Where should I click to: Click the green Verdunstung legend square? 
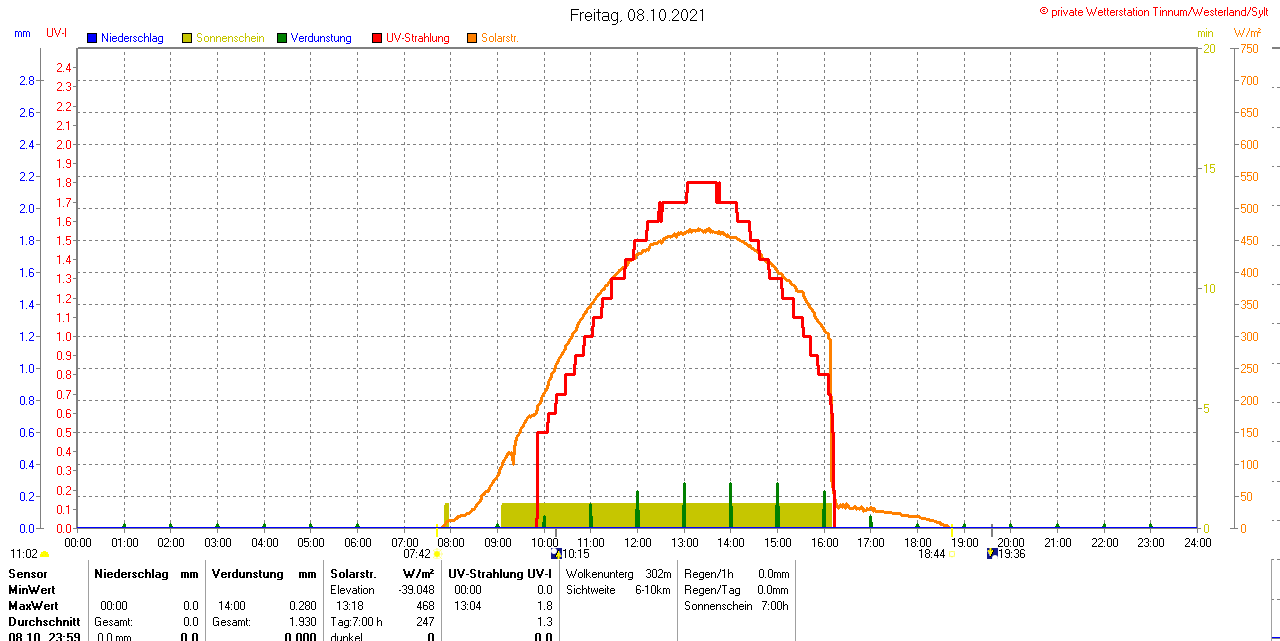coord(282,38)
